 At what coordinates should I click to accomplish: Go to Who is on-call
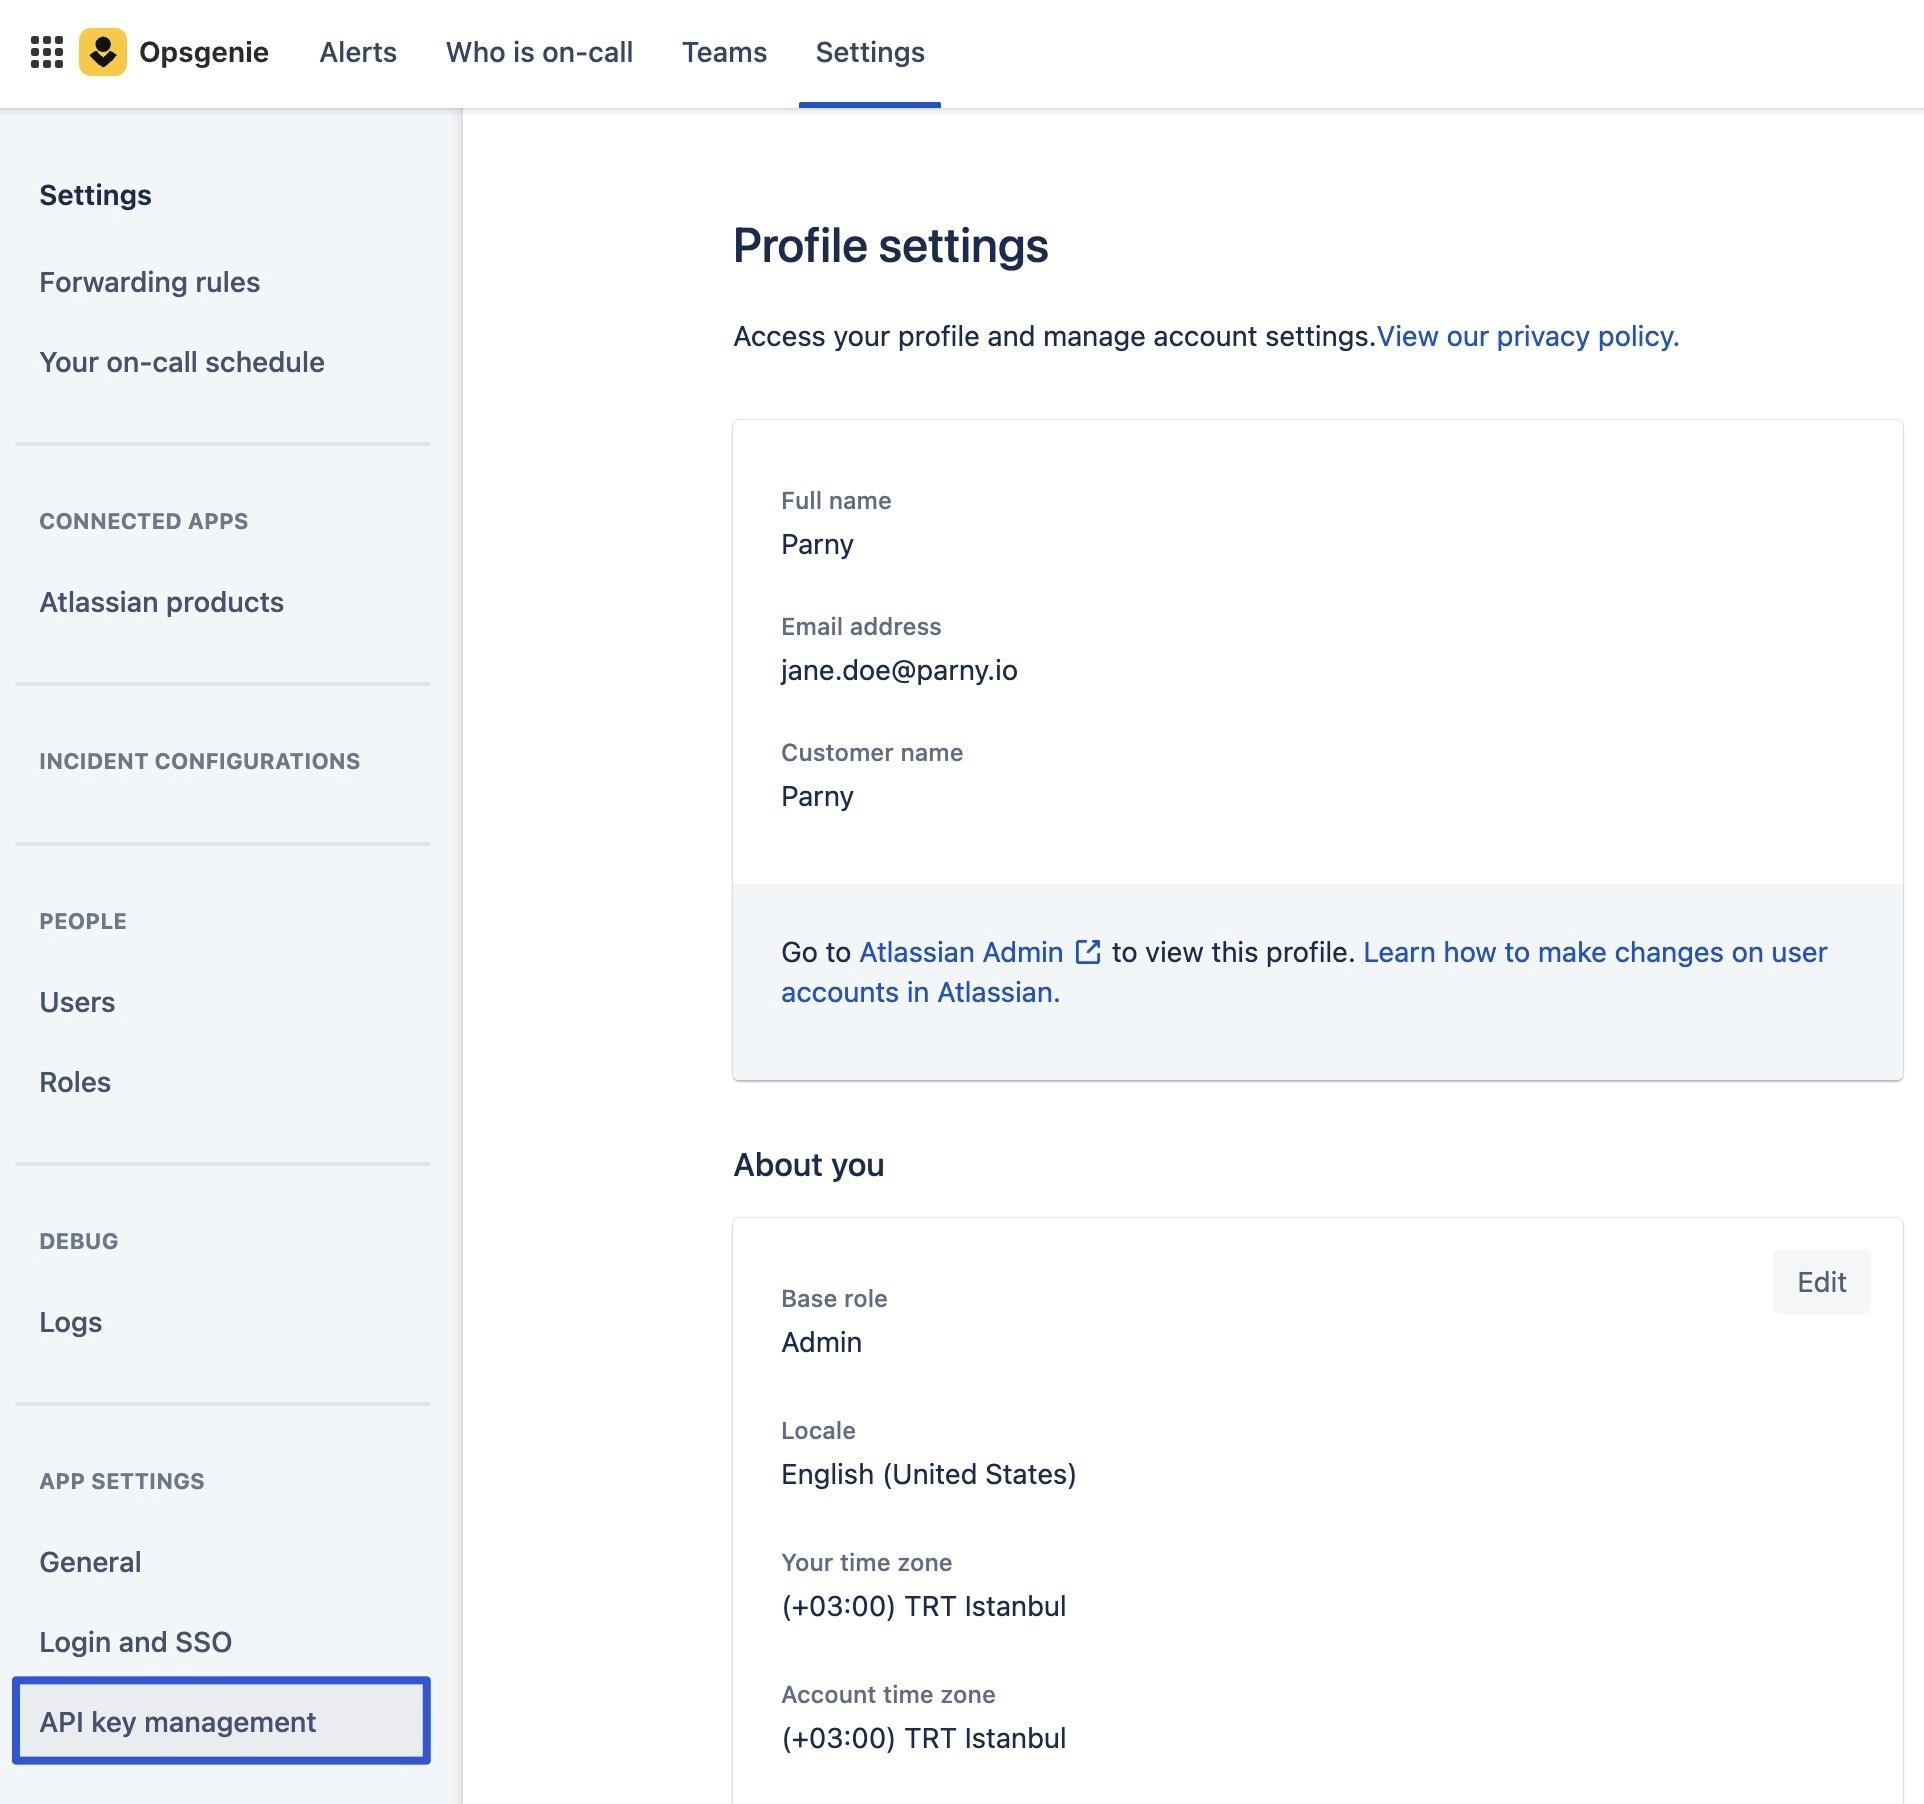539,52
